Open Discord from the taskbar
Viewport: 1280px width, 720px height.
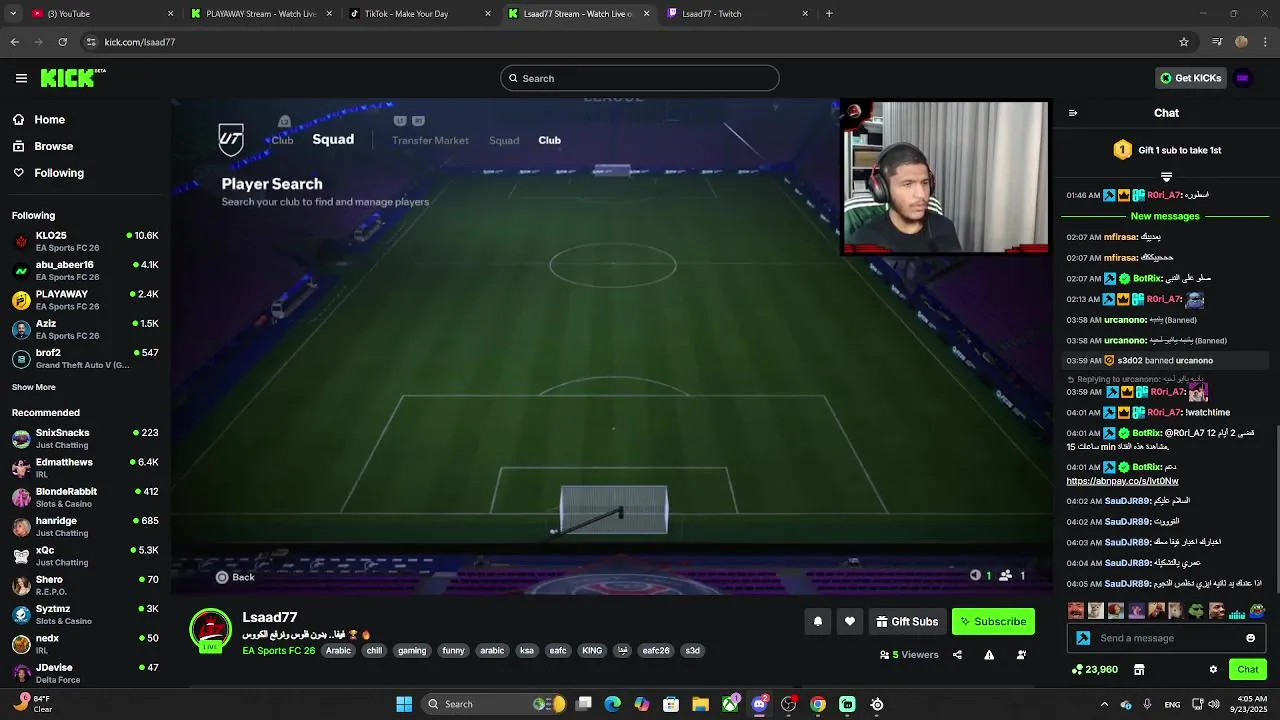(x=759, y=704)
